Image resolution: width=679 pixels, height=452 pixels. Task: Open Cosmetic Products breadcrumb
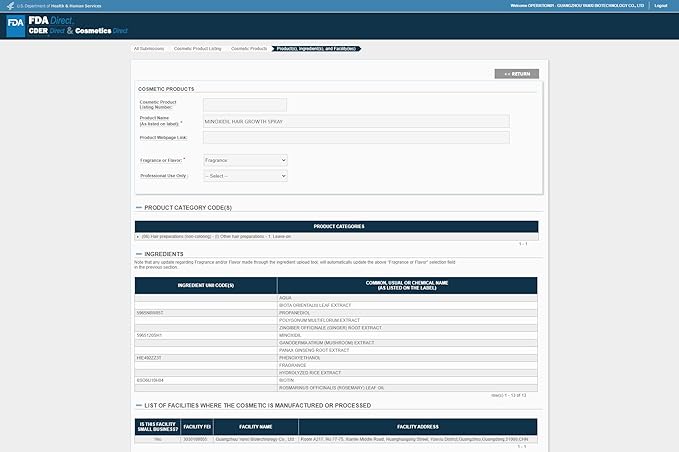tap(249, 48)
